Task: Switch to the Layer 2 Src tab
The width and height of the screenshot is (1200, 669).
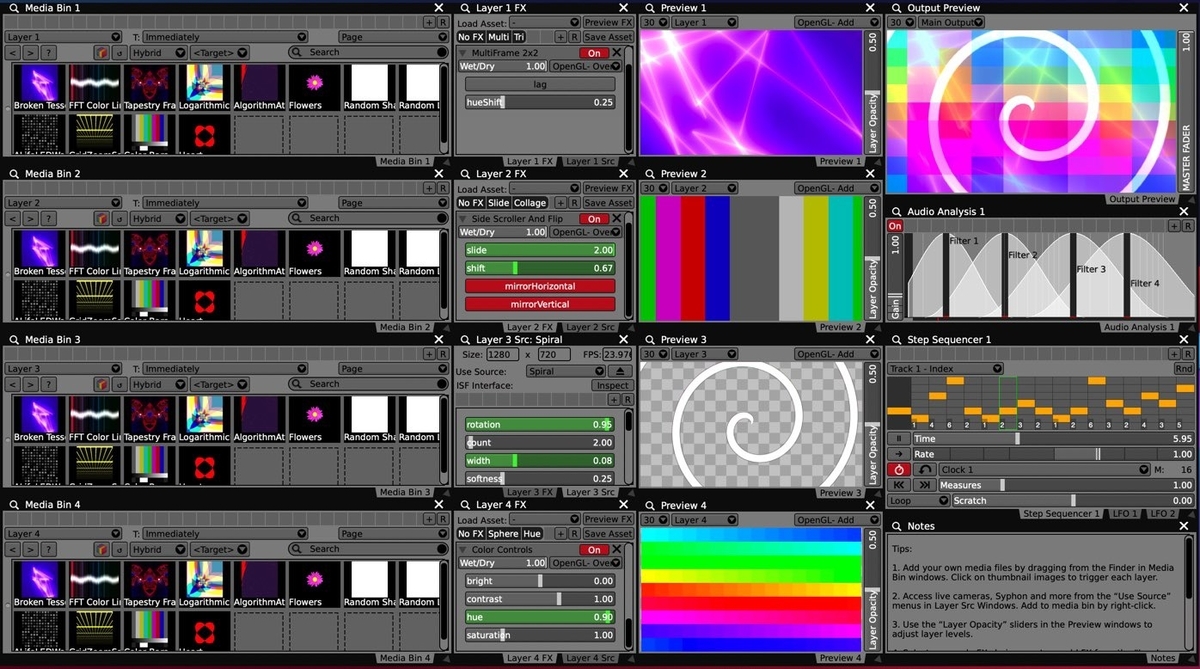Action: click(590, 327)
